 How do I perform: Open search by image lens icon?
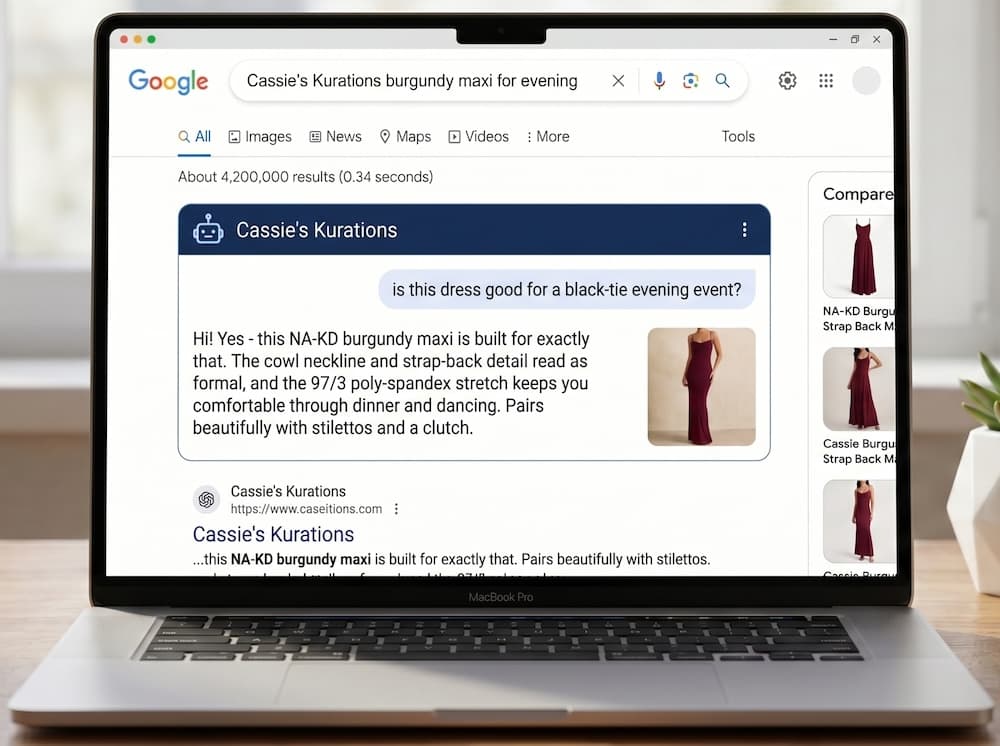pyautogui.click(x=691, y=80)
